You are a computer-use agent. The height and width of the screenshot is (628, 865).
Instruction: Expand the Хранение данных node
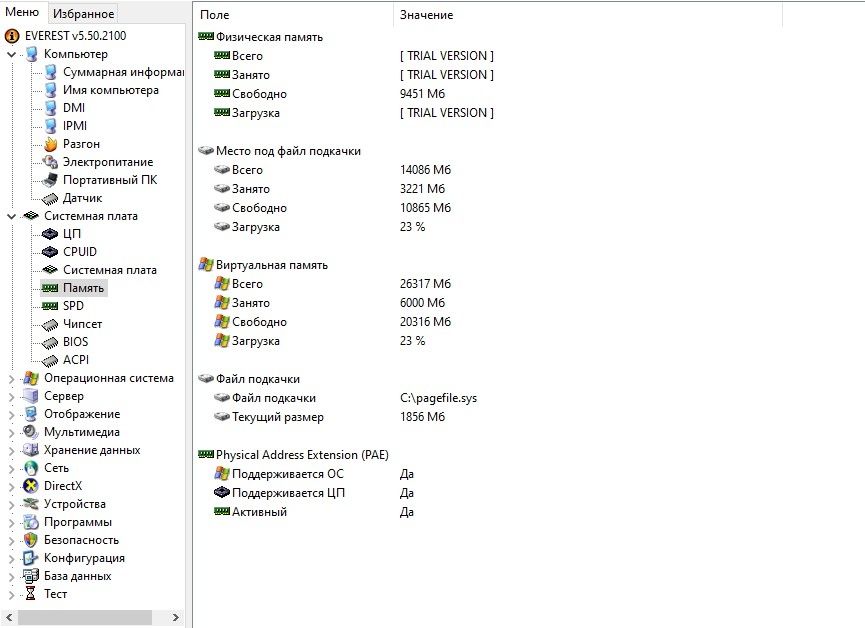pos(11,450)
